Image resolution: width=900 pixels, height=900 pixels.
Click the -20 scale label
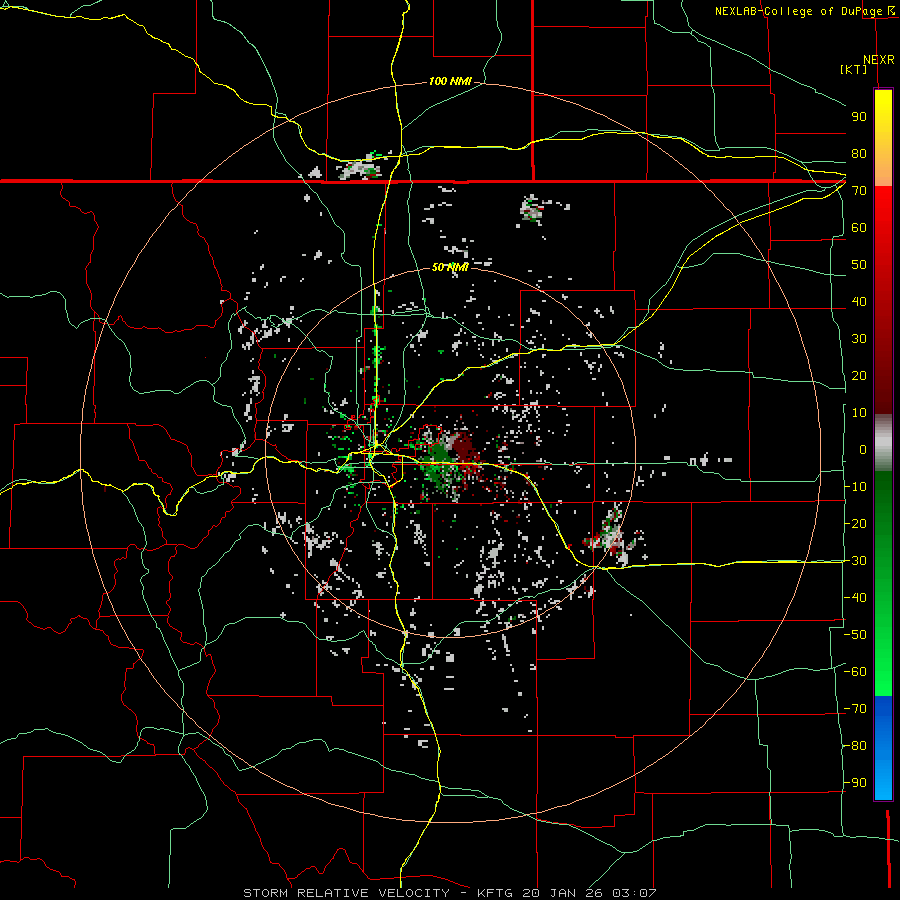point(855,524)
